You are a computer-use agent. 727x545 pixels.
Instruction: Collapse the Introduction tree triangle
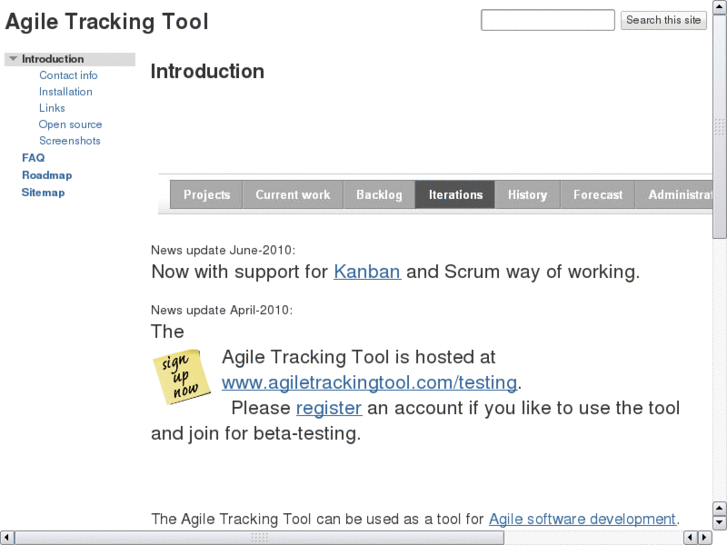[x=13, y=59]
